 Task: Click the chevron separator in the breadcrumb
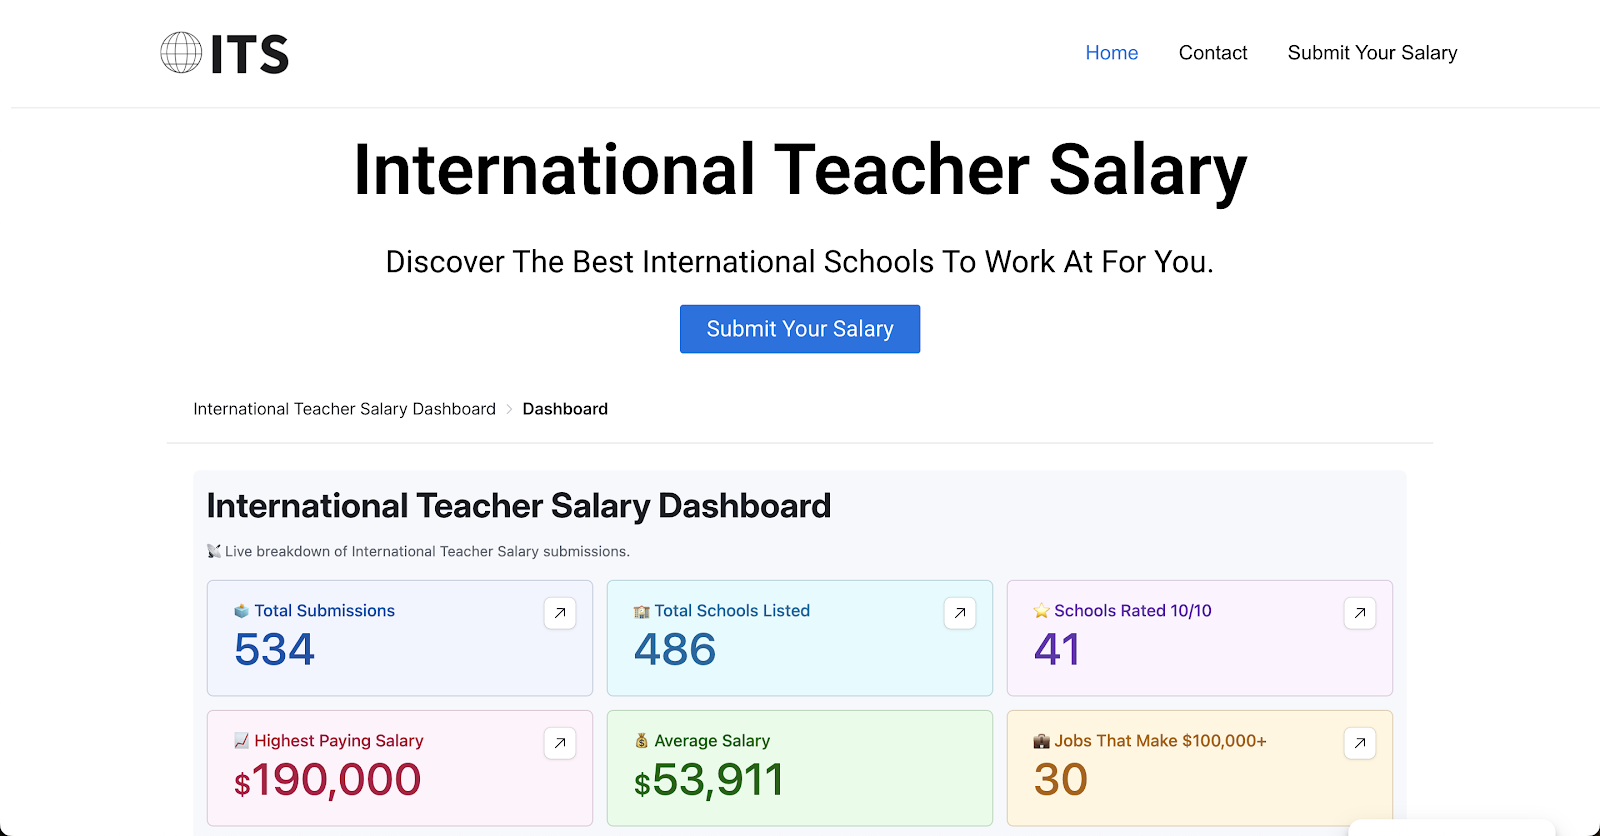tap(509, 408)
